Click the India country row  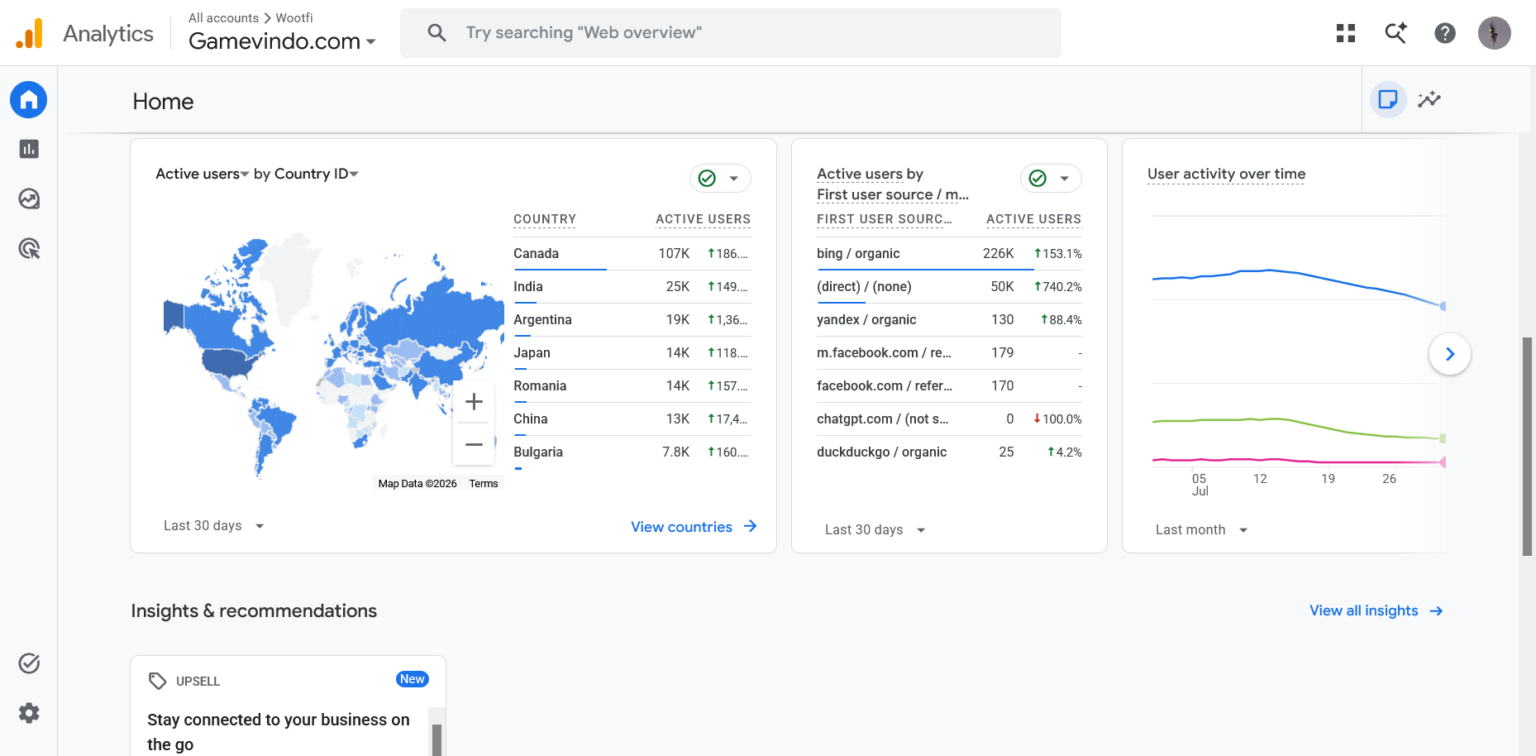click(x=632, y=287)
